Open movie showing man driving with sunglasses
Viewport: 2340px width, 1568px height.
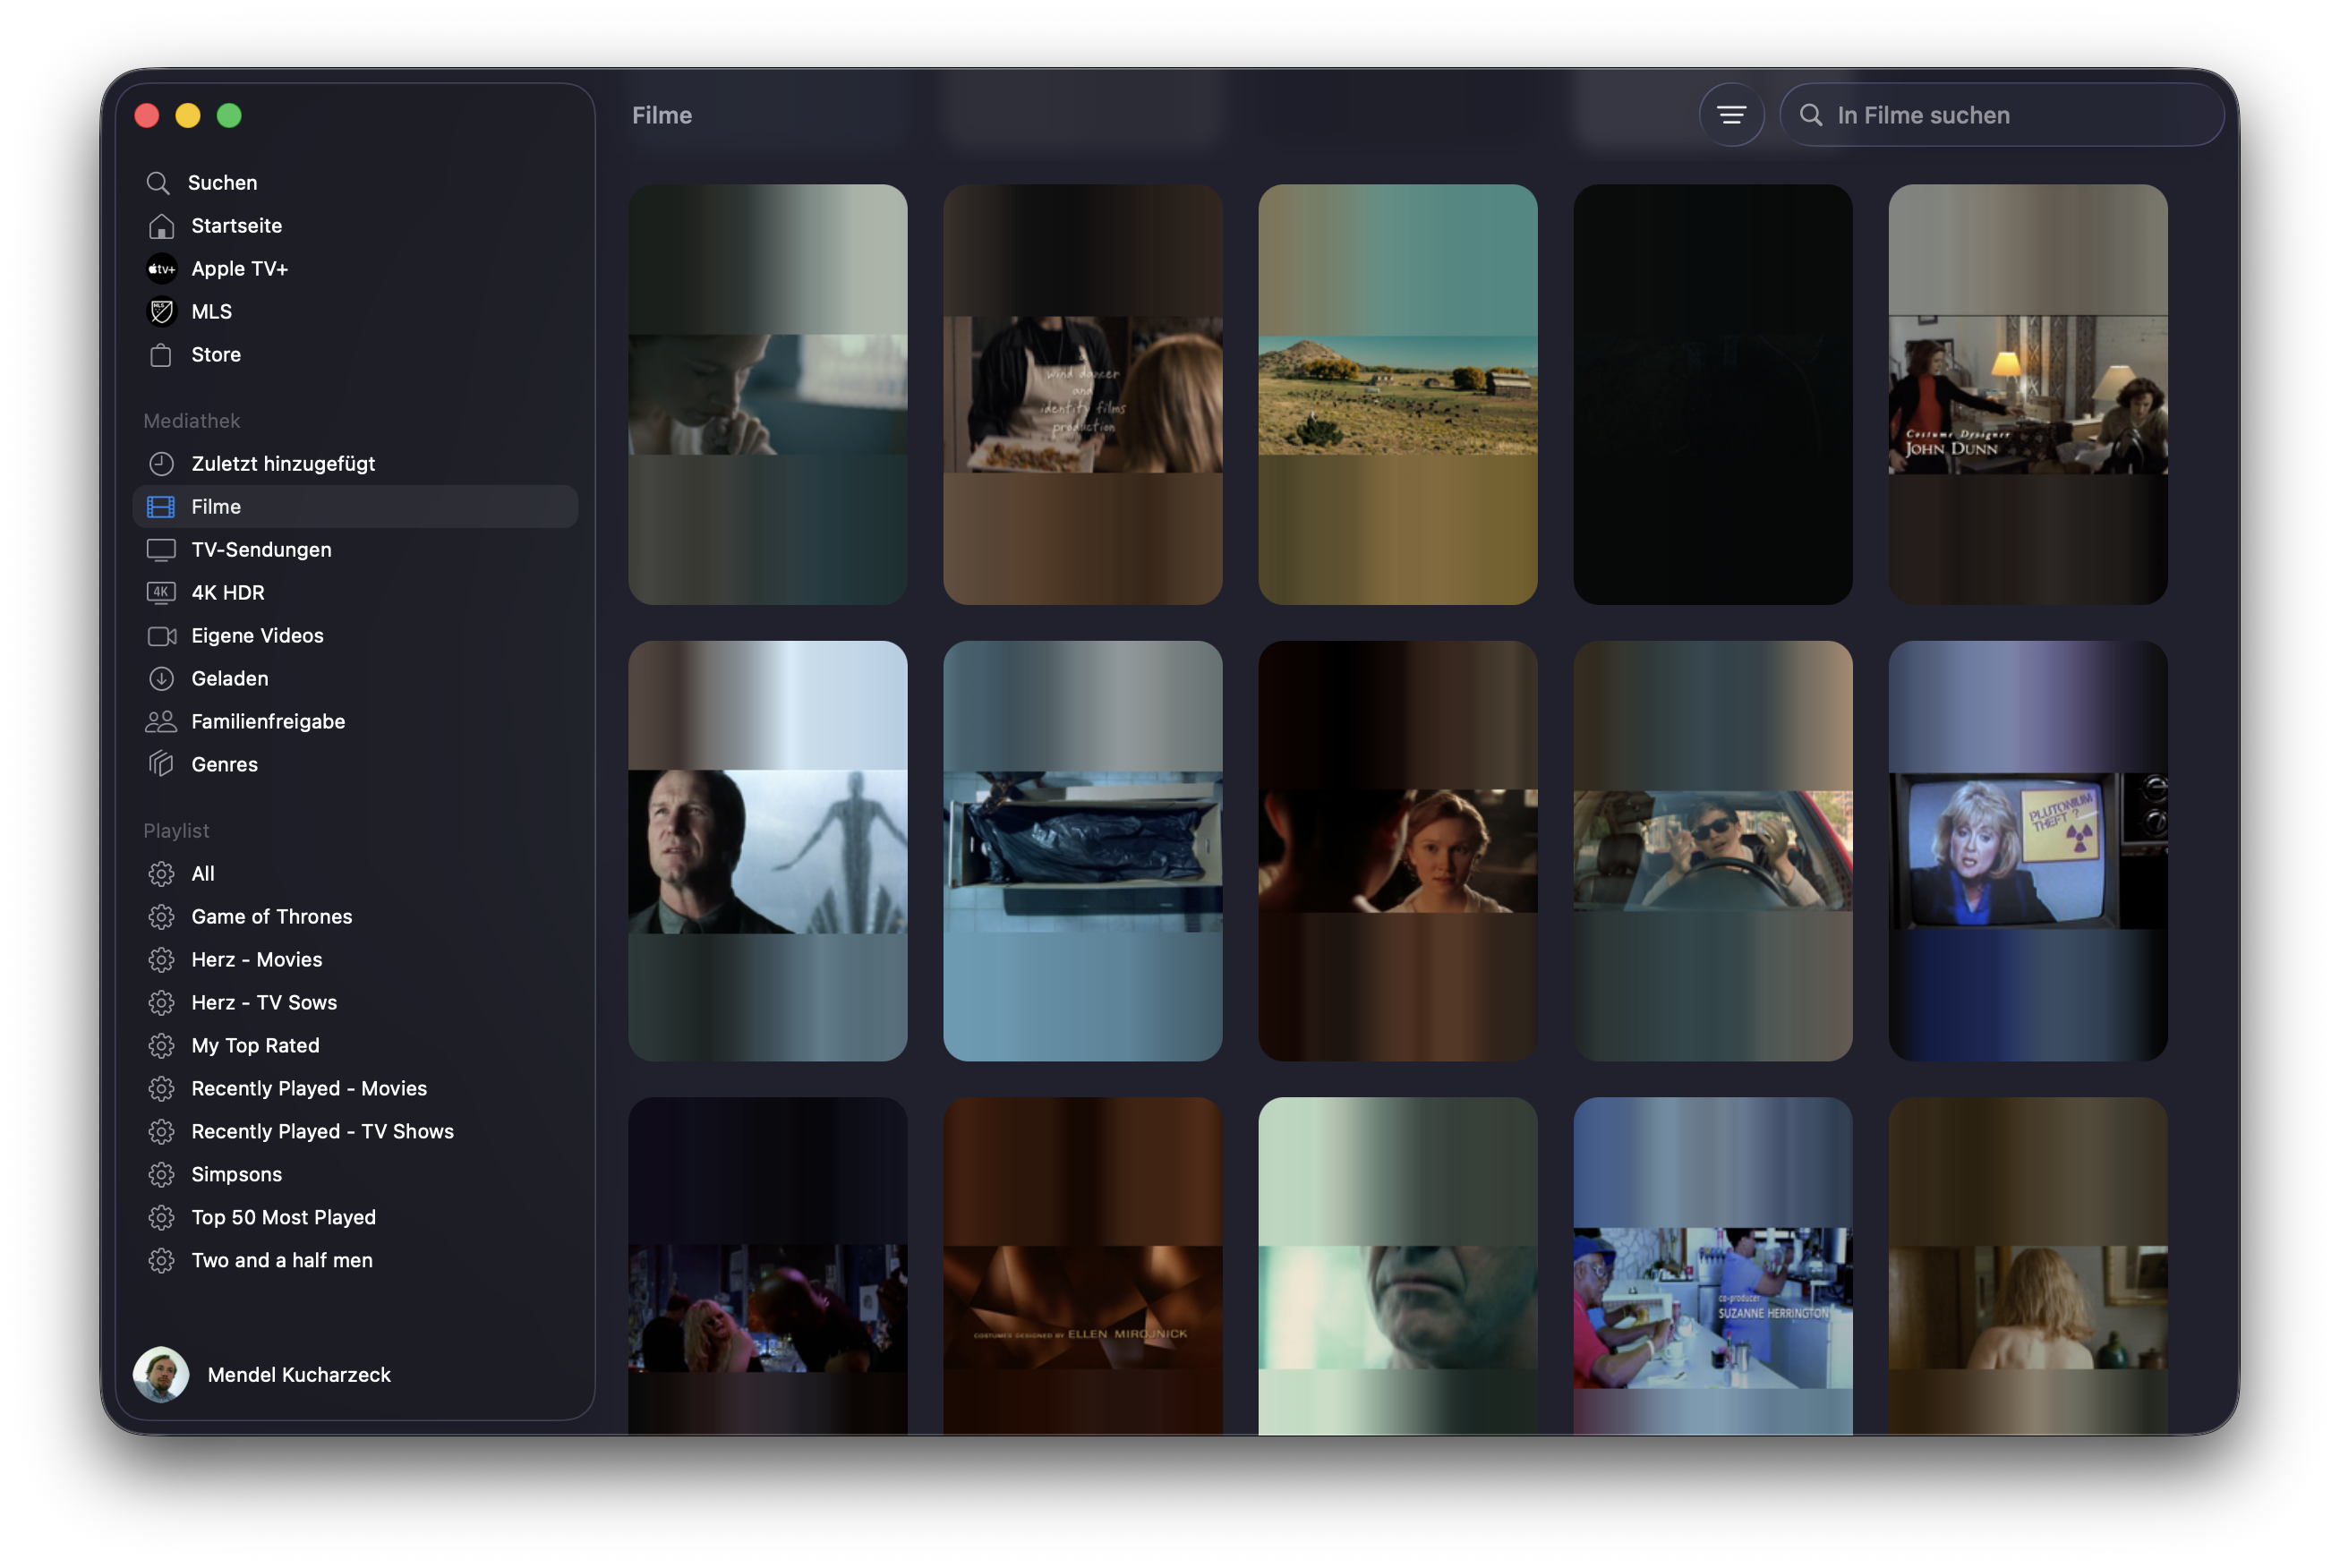[x=1712, y=851]
